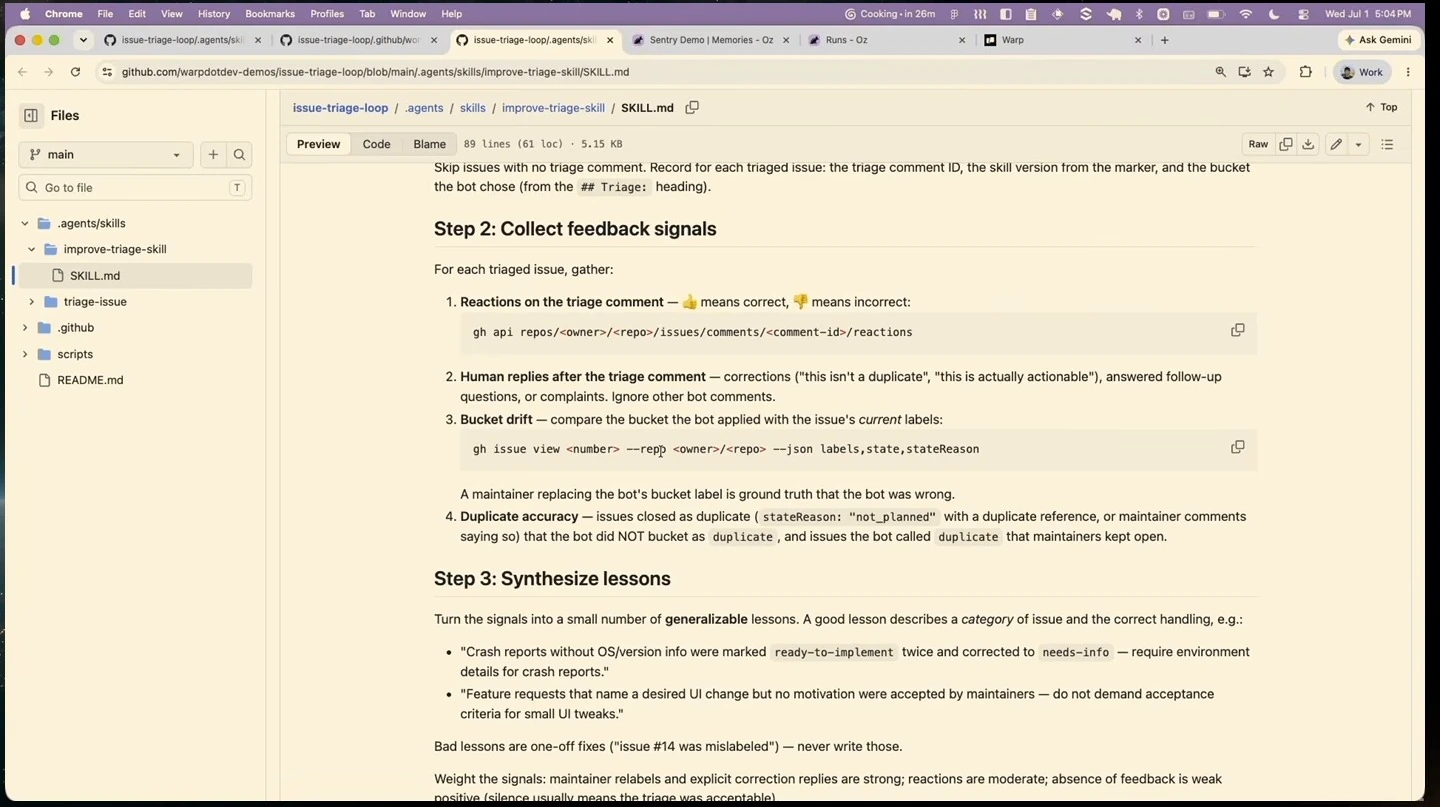Reload the current page
The width and height of the screenshot is (1440, 807).
[x=75, y=72]
